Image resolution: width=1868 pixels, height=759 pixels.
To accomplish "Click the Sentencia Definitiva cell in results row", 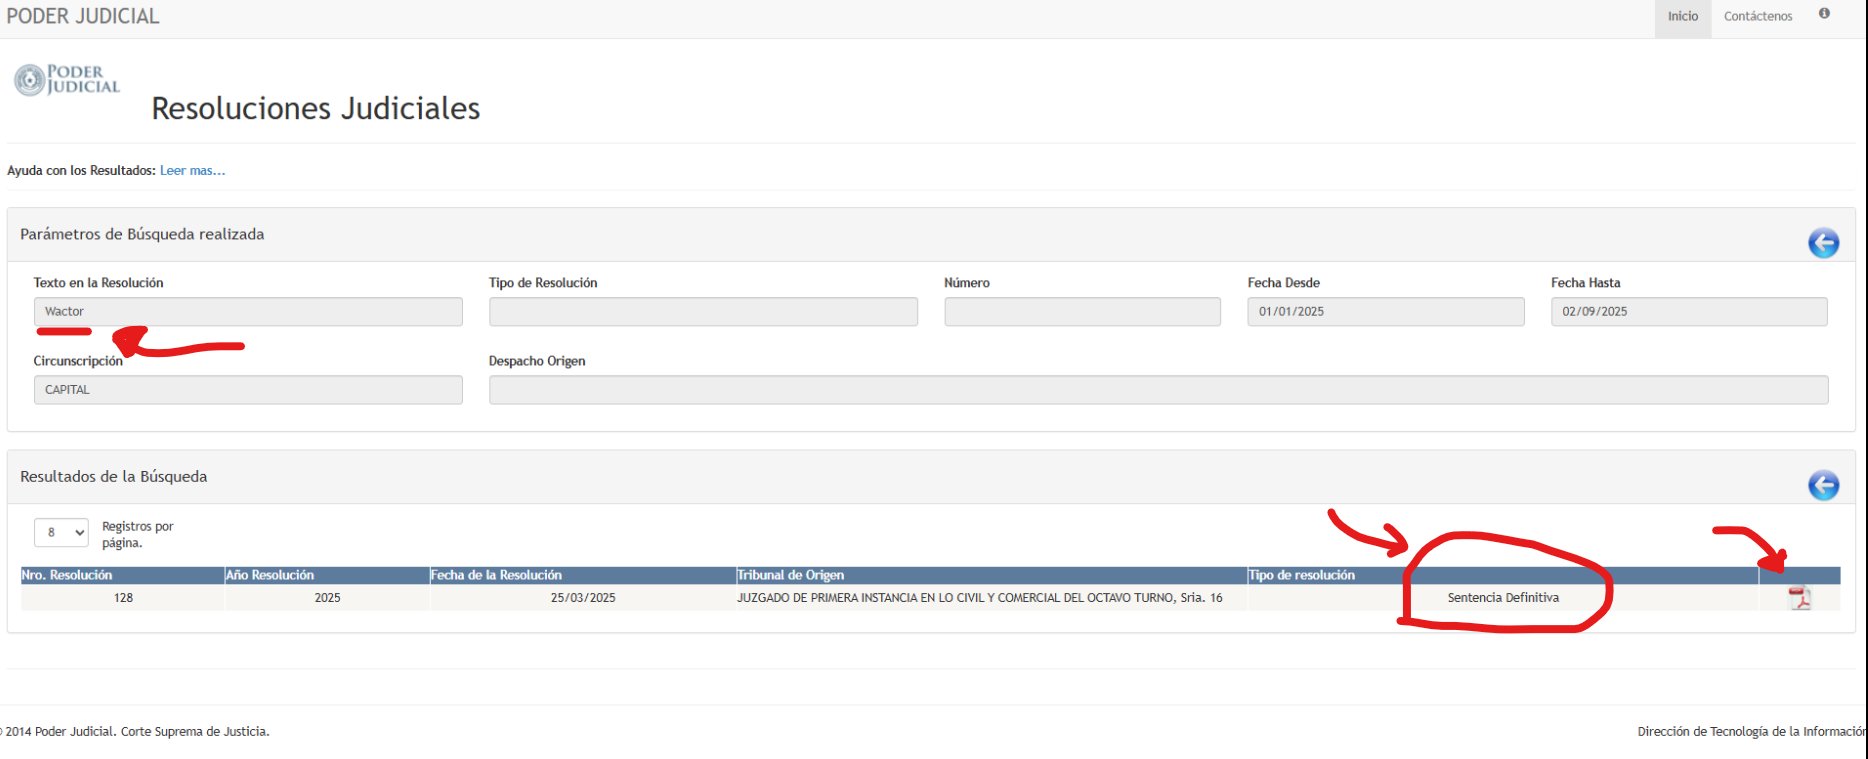I will tap(1502, 598).
